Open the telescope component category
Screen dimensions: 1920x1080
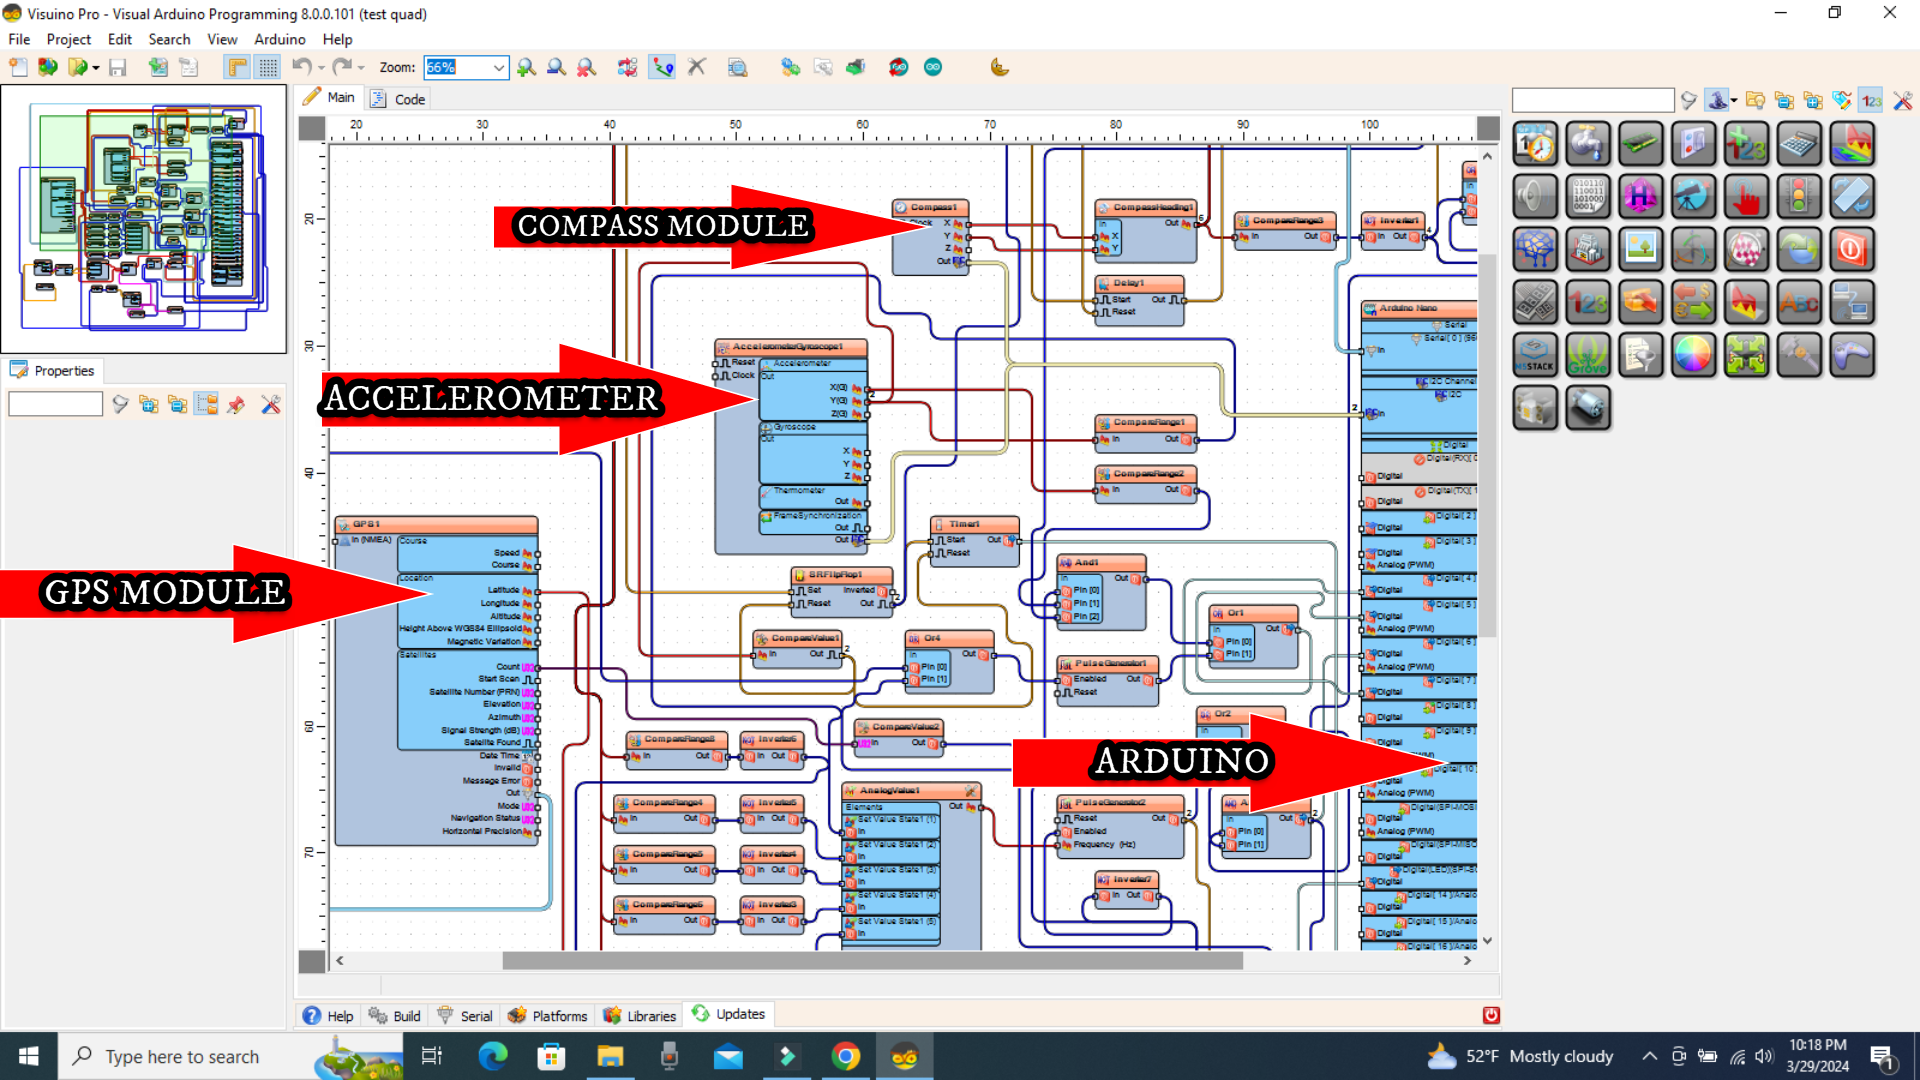(1694, 197)
